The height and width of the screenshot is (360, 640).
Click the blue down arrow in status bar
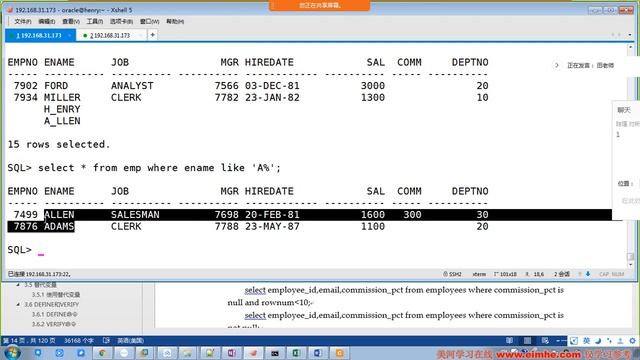coord(588,274)
